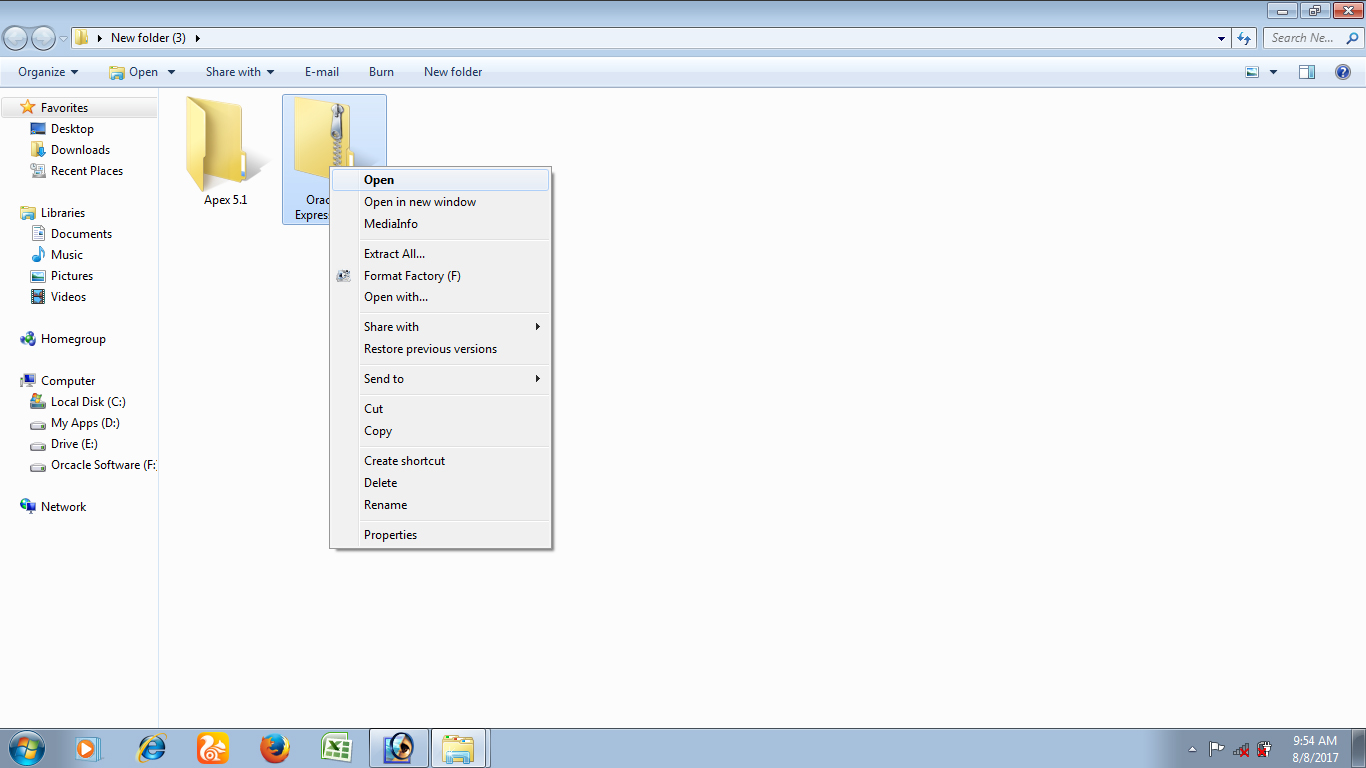Click the Burn toolbar button
Viewport: 1366px width, 768px height.
coord(381,71)
